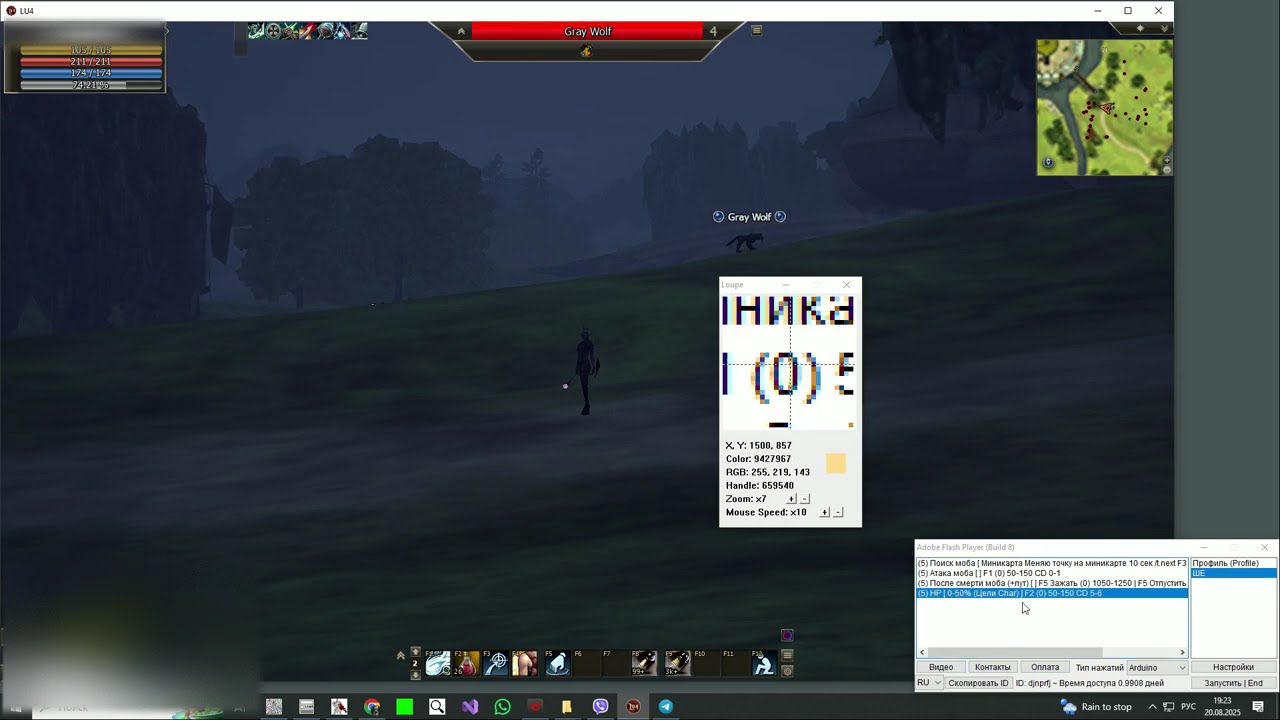Image resolution: width=1280 pixels, height=720 pixels.
Task: Click the last buff icon in buff row
Action: [358, 31]
